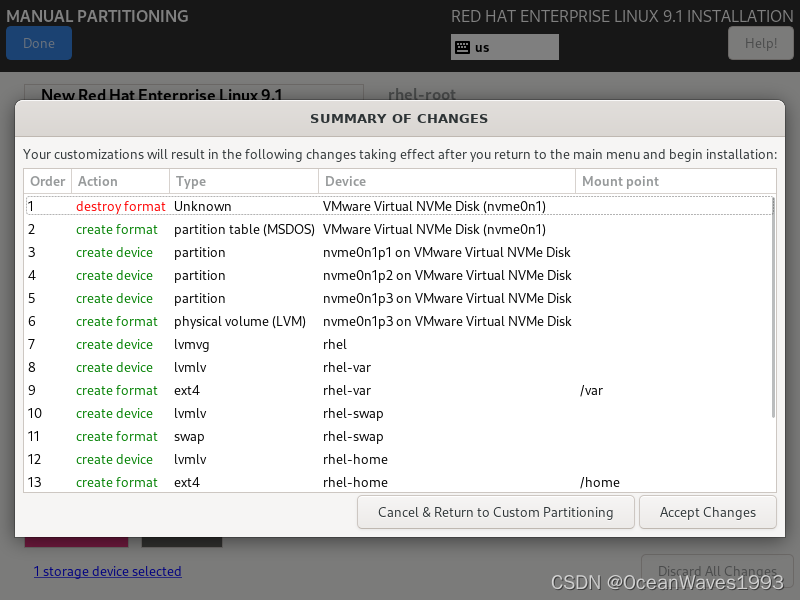Select the /var mount point cell
The width and height of the screenshot is (800, 600).
591,391
